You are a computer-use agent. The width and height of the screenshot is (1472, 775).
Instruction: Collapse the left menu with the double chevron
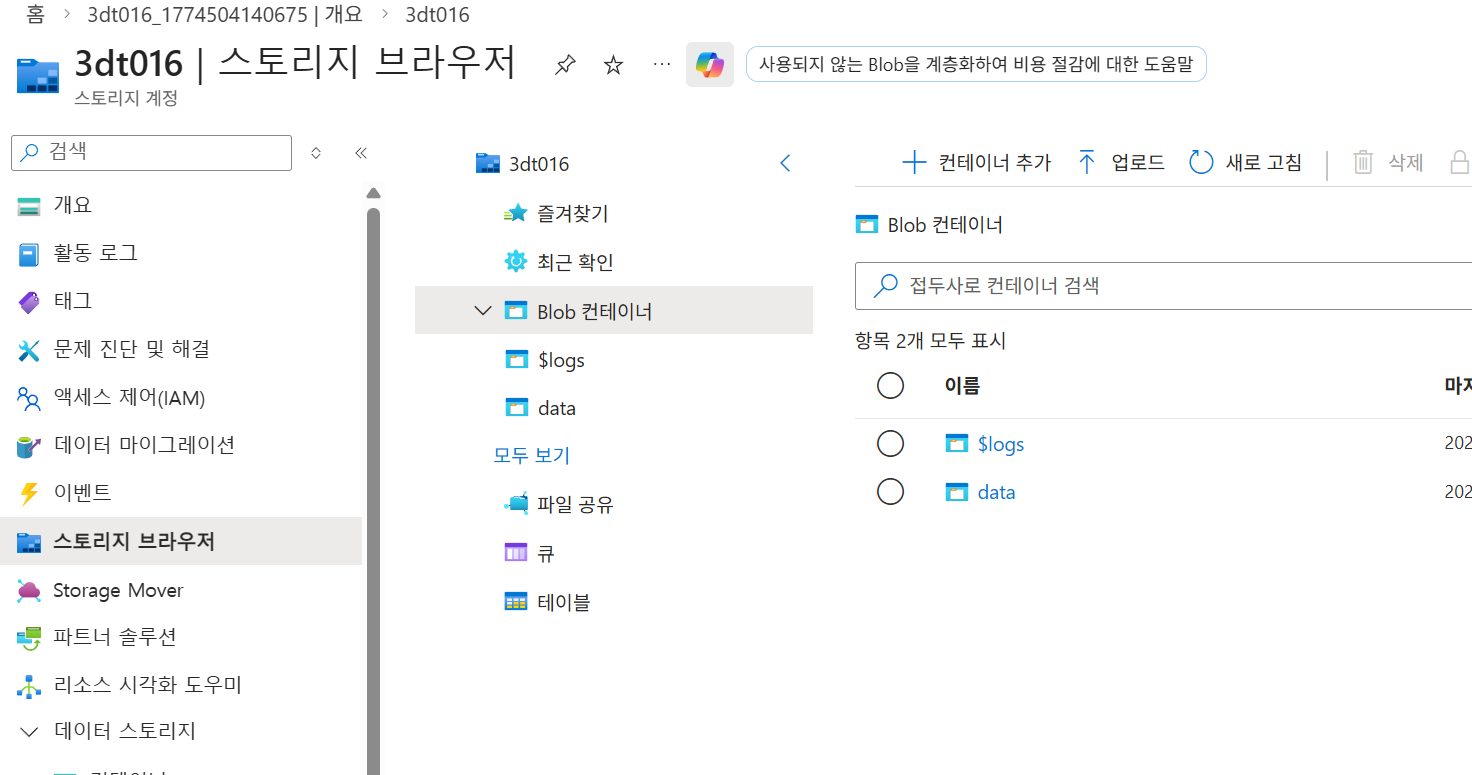tap(361, 153)
